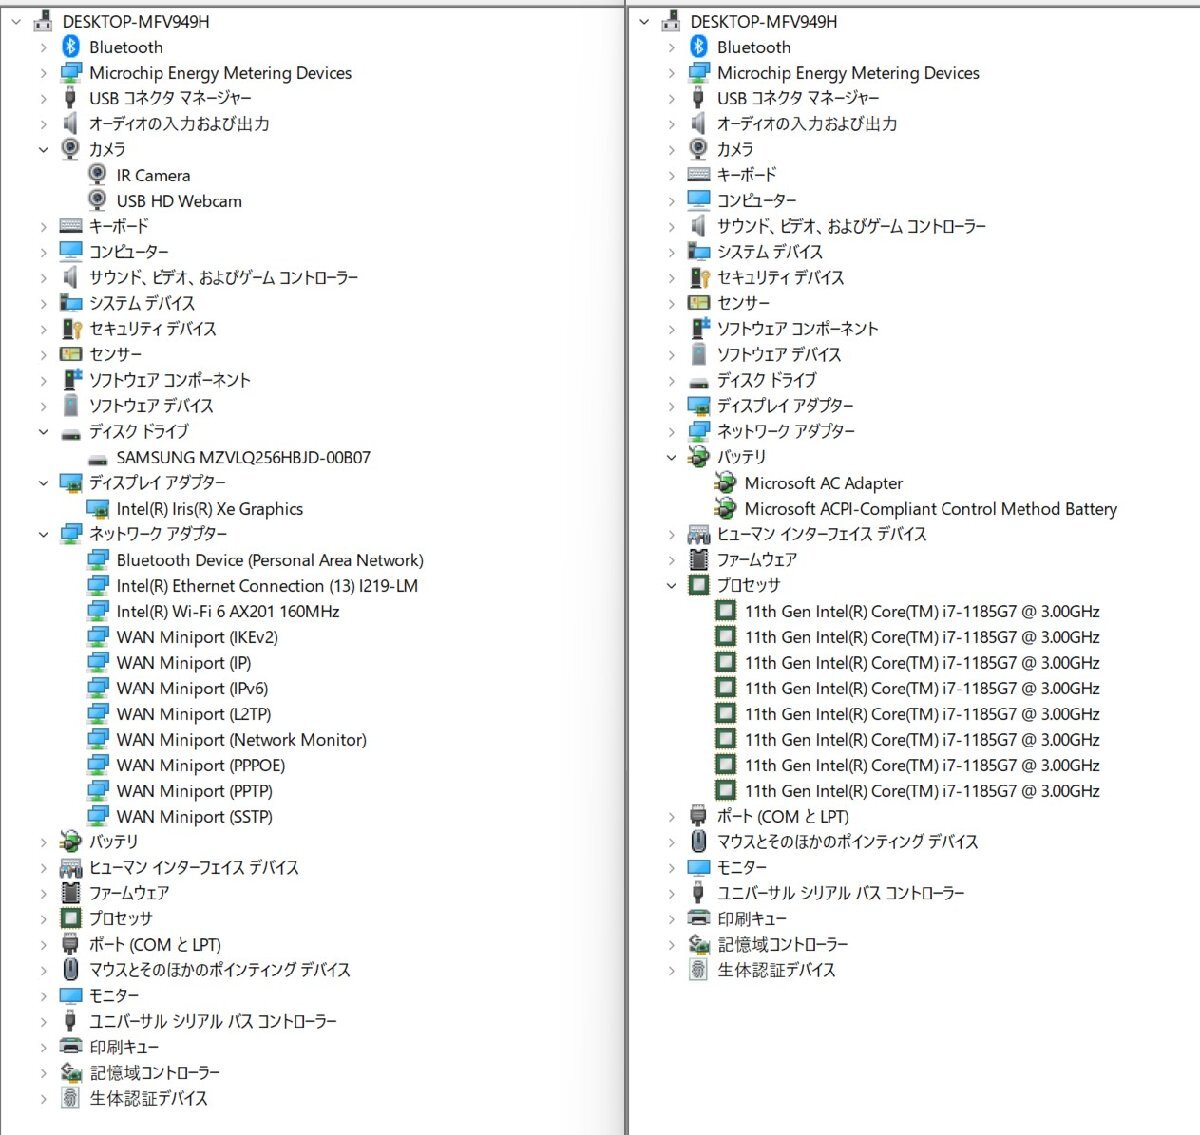Select モニター in left window
The image size is (1200, 1135).
[x=114, y=996]
